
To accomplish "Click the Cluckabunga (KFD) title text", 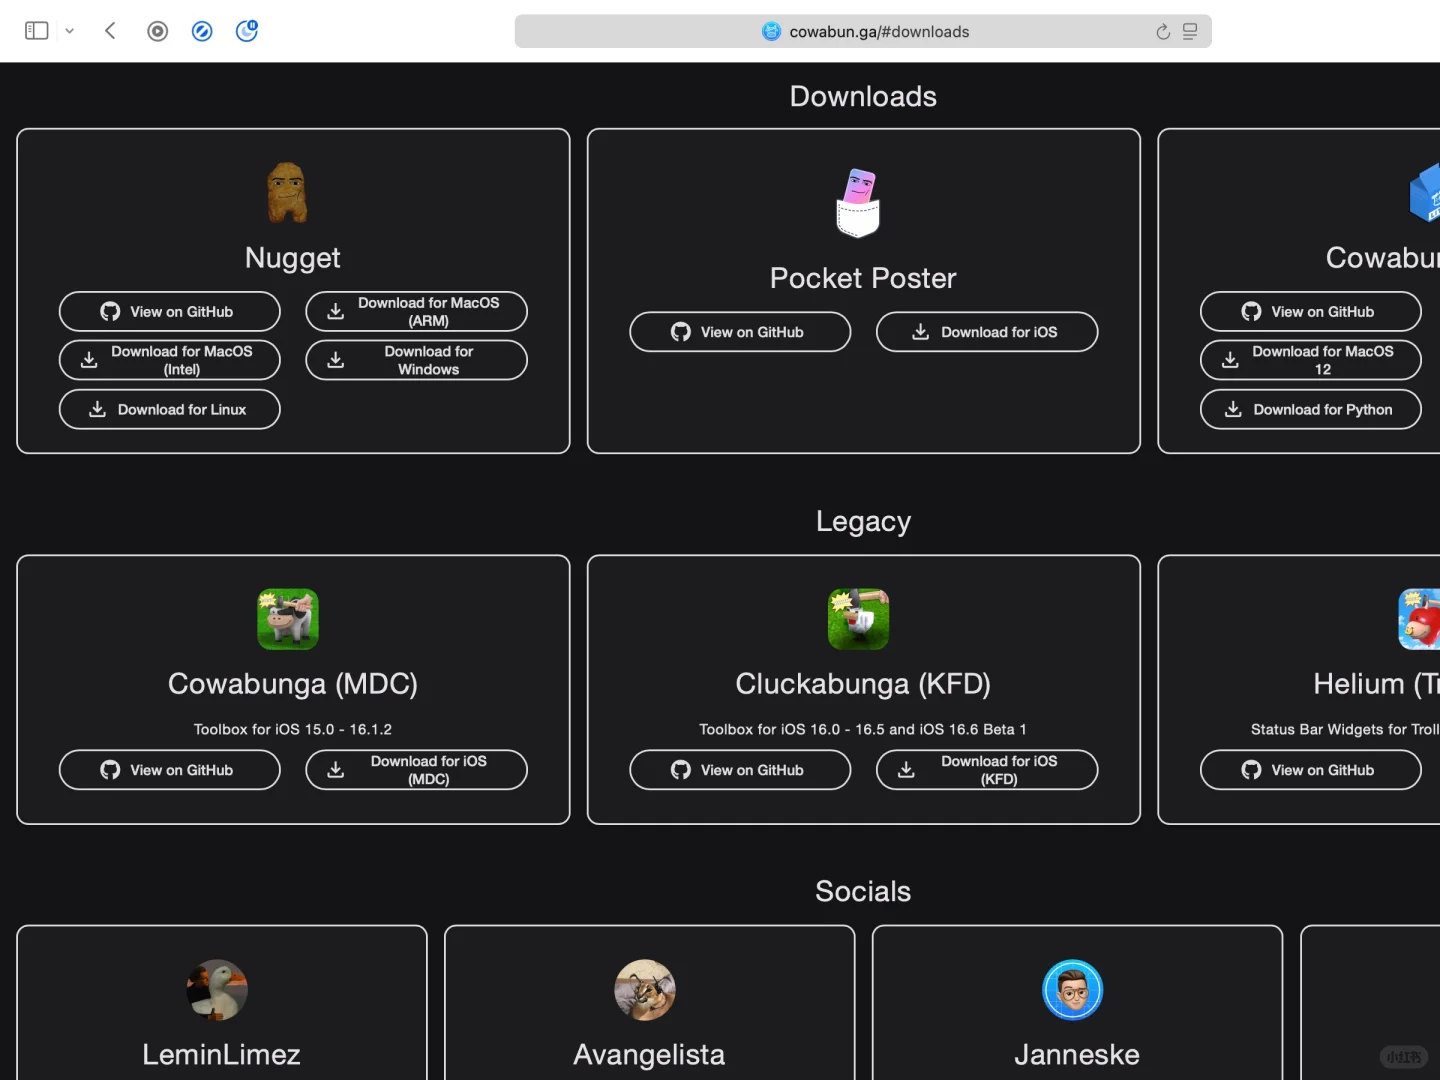I will pyautogui.click(x=863, y=684).
